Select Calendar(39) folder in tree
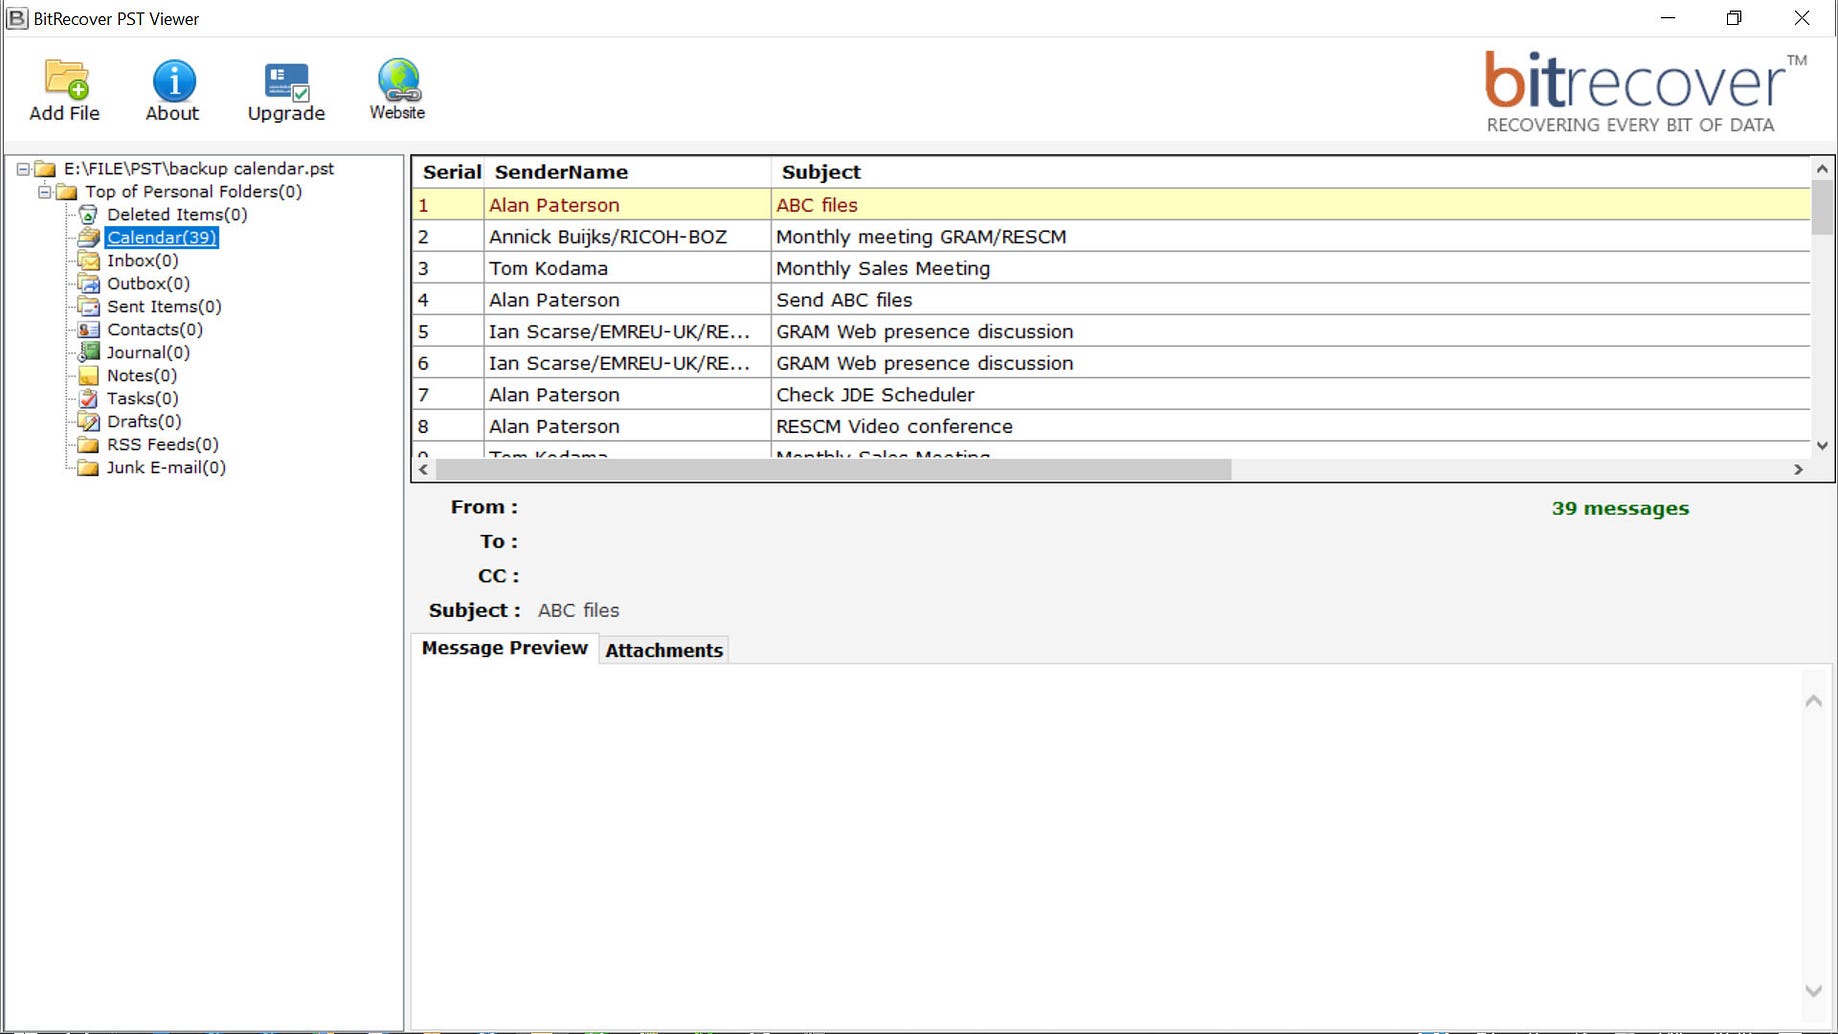The width and height of the screenshot is (1838, 1034). point(161,237)
